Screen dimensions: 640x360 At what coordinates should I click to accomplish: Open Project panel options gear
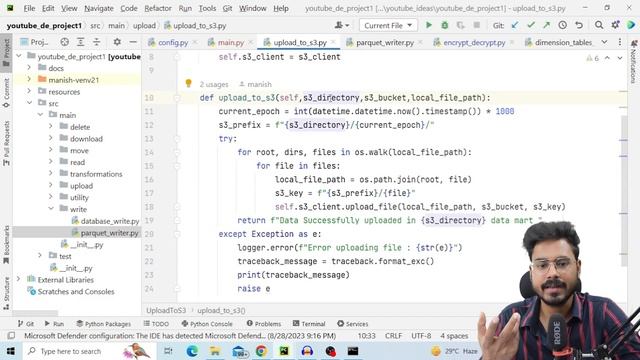coord(117,42)
